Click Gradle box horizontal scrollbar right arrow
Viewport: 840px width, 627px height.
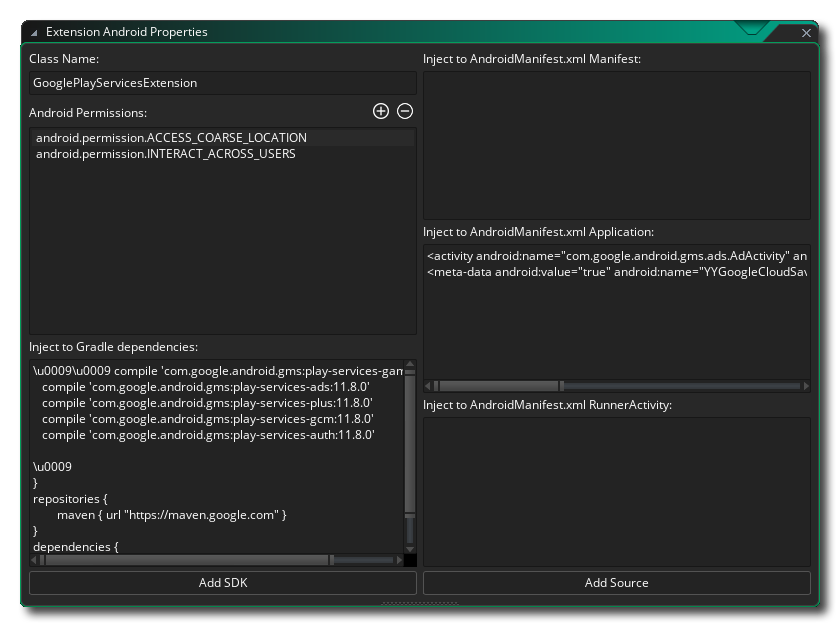(x=399, y=560)
